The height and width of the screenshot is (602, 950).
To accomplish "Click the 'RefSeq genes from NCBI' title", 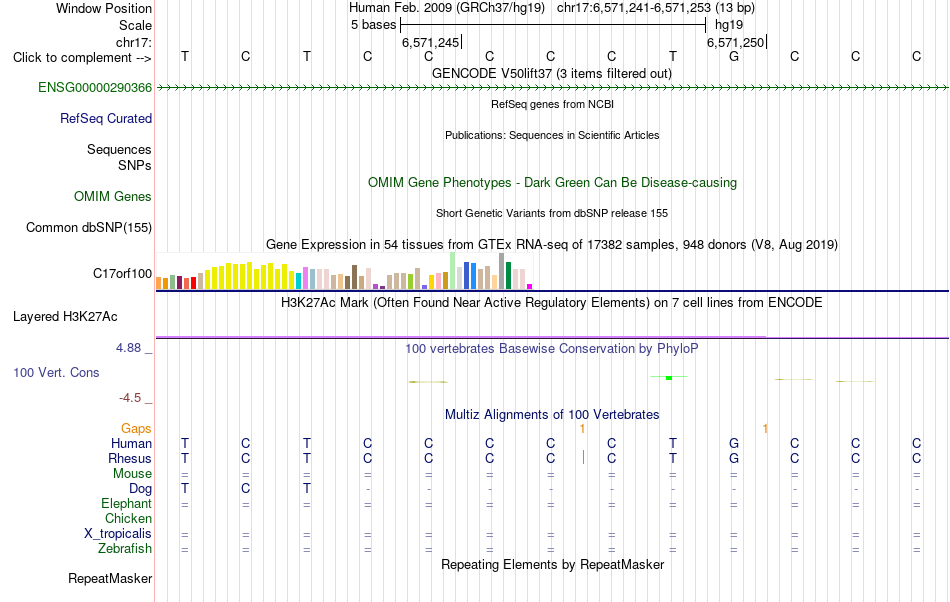I will point(553,105).
